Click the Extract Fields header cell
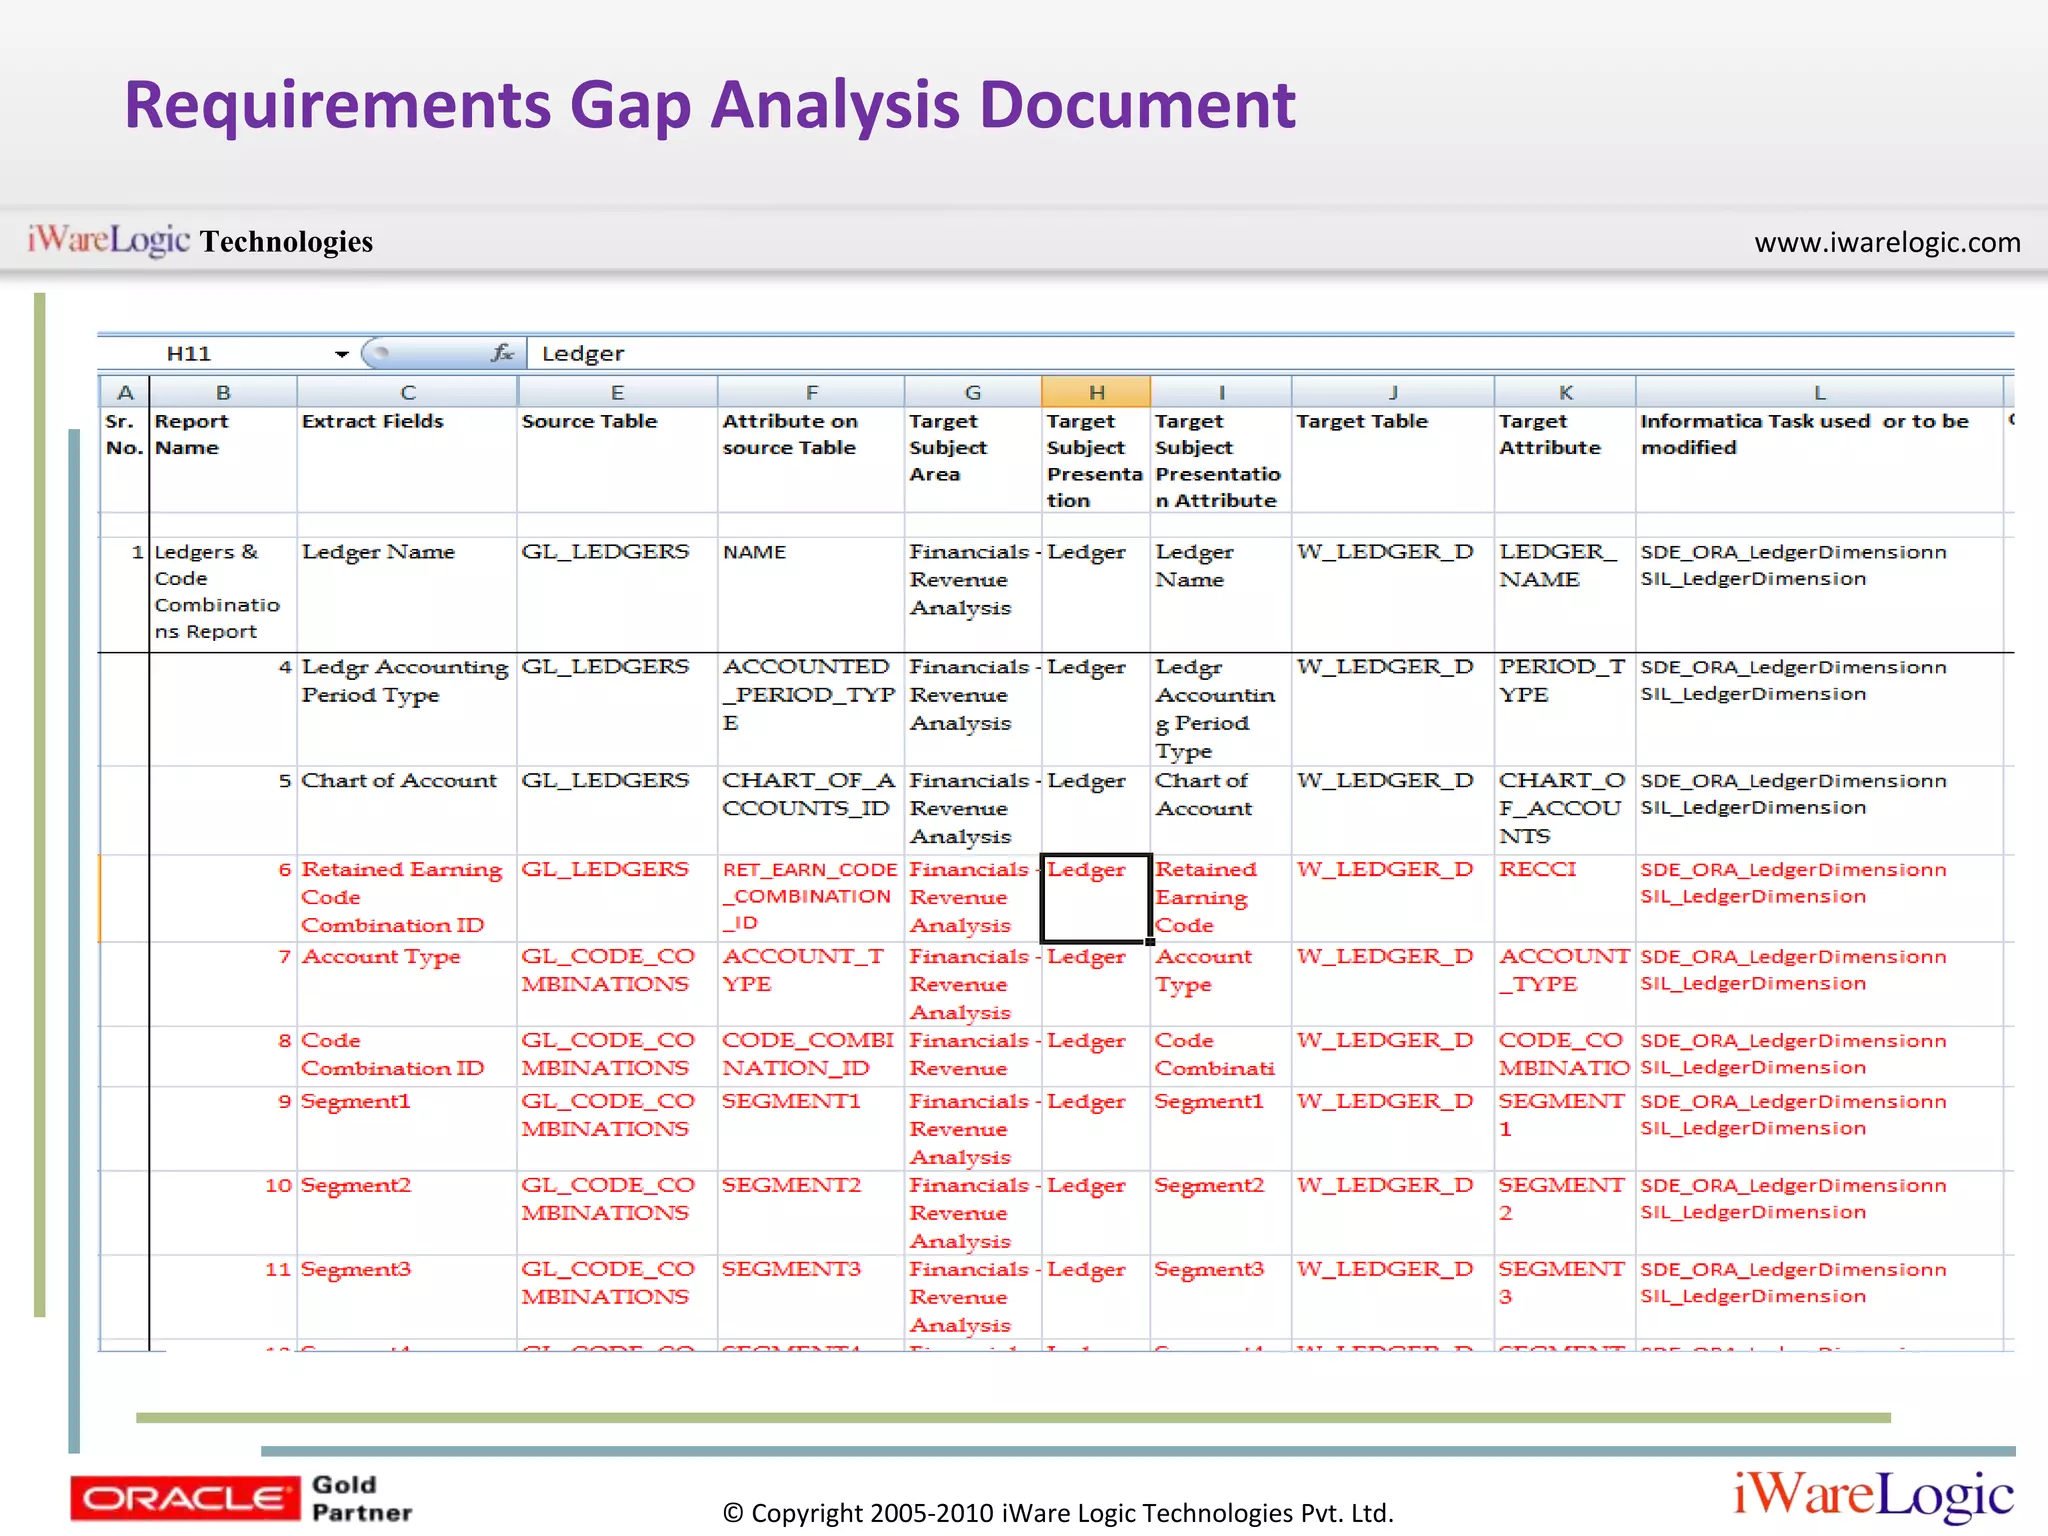Screen dimensions: 2048x1536 pos(407,460)
